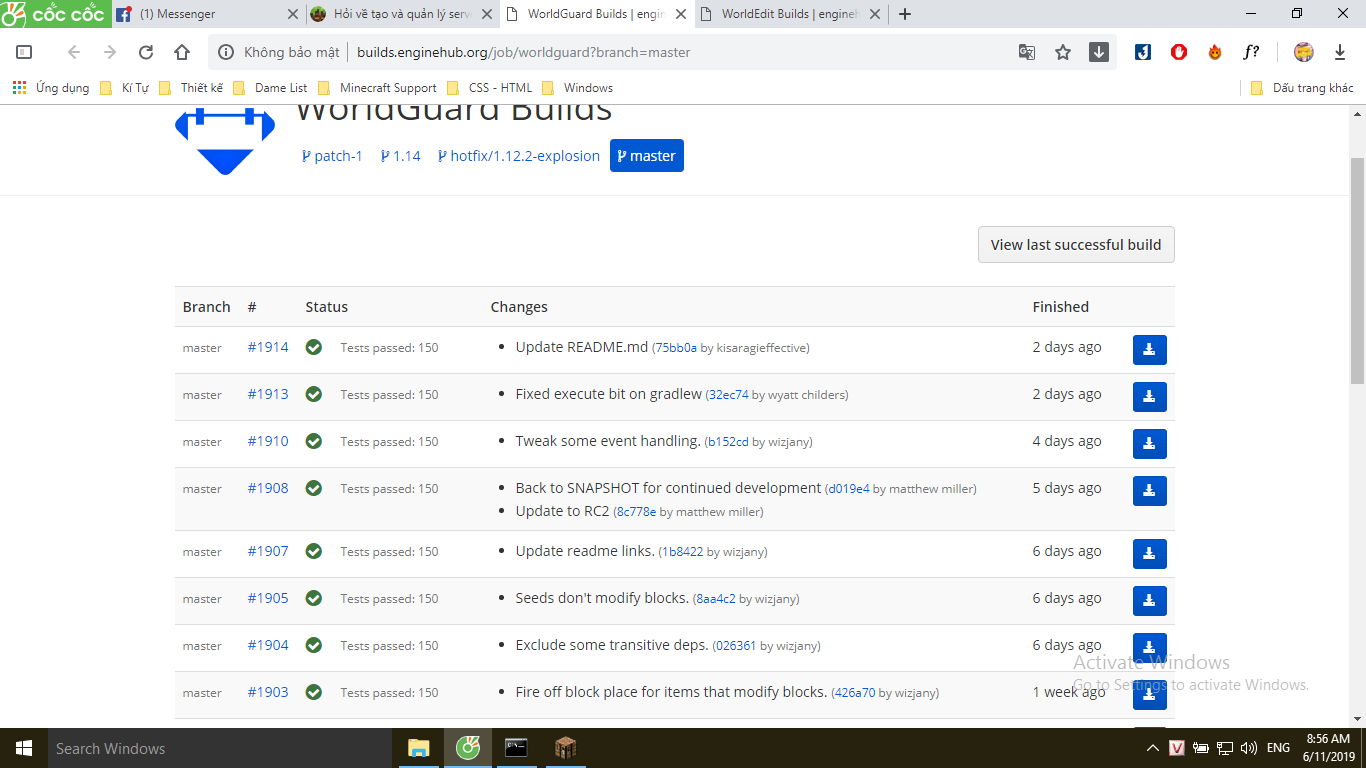This screenshot has width=1366, height=768.
Task: Download build #1904
Action: pyautogui.click(x=1149, y=648)
